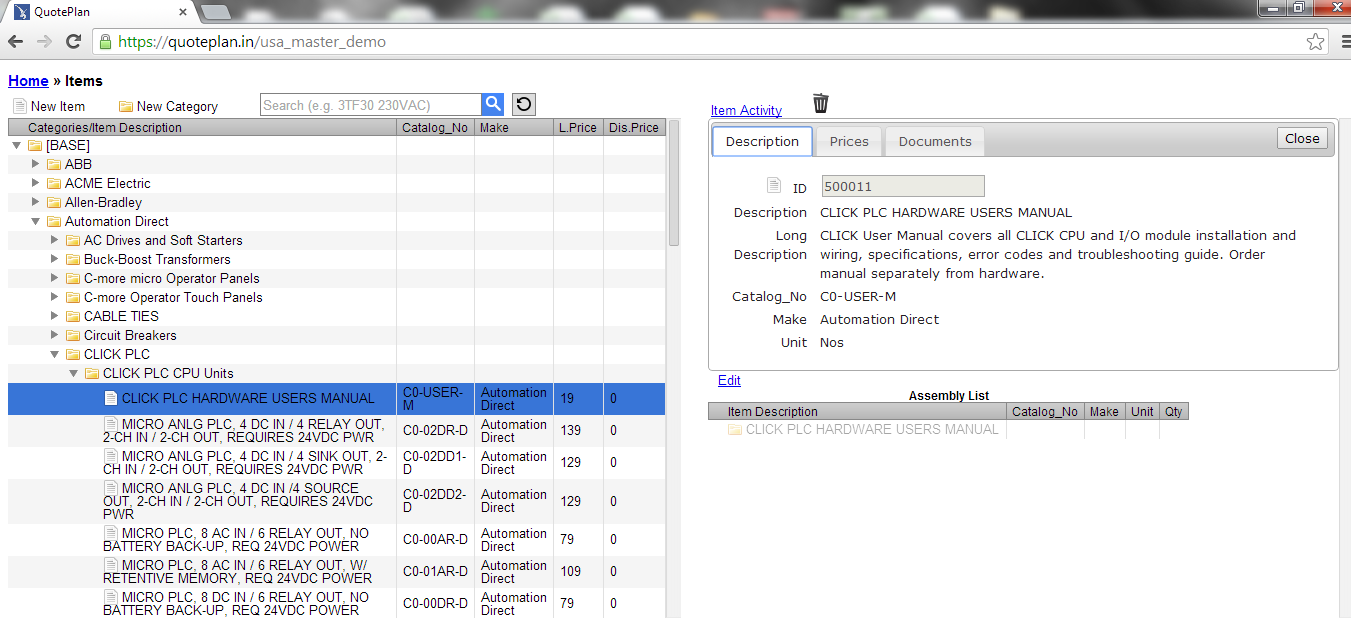Expand AC Drives and Soft Starters

pyautogui.click(x=55, y=240)
